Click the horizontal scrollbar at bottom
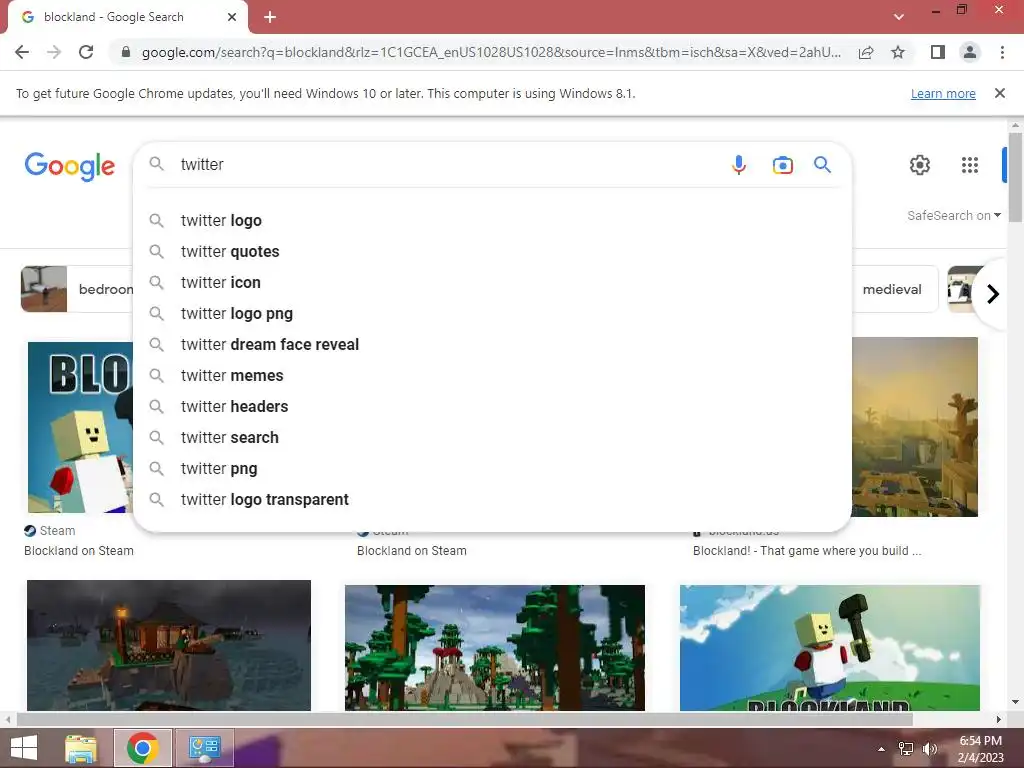Viewport: 1024px width, 768px height. (x=464, y=719)
